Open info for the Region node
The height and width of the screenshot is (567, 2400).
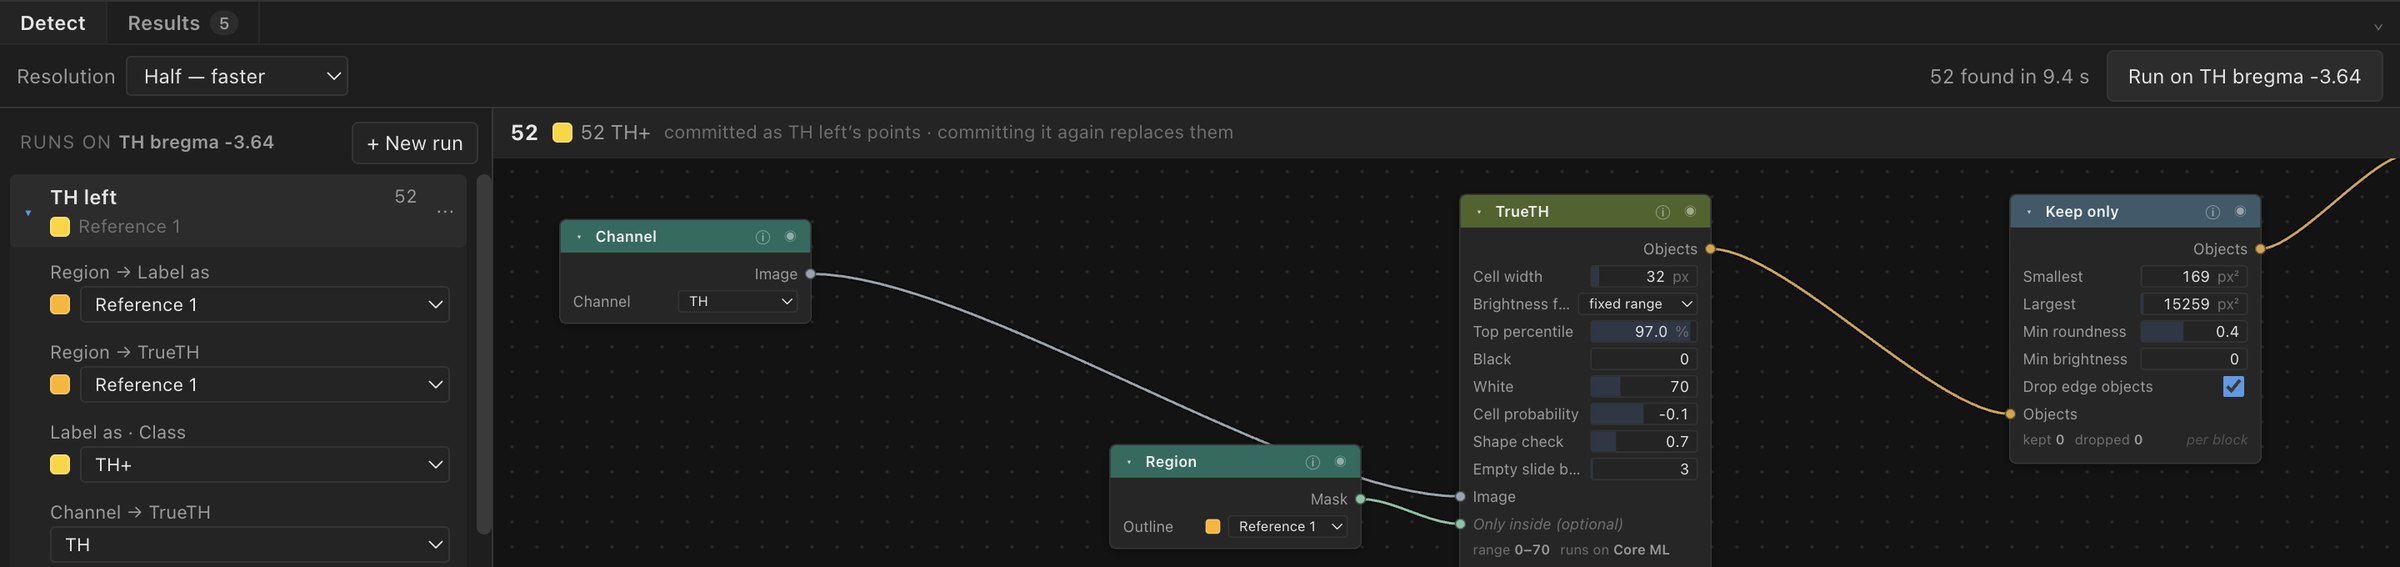[1313, 462]
